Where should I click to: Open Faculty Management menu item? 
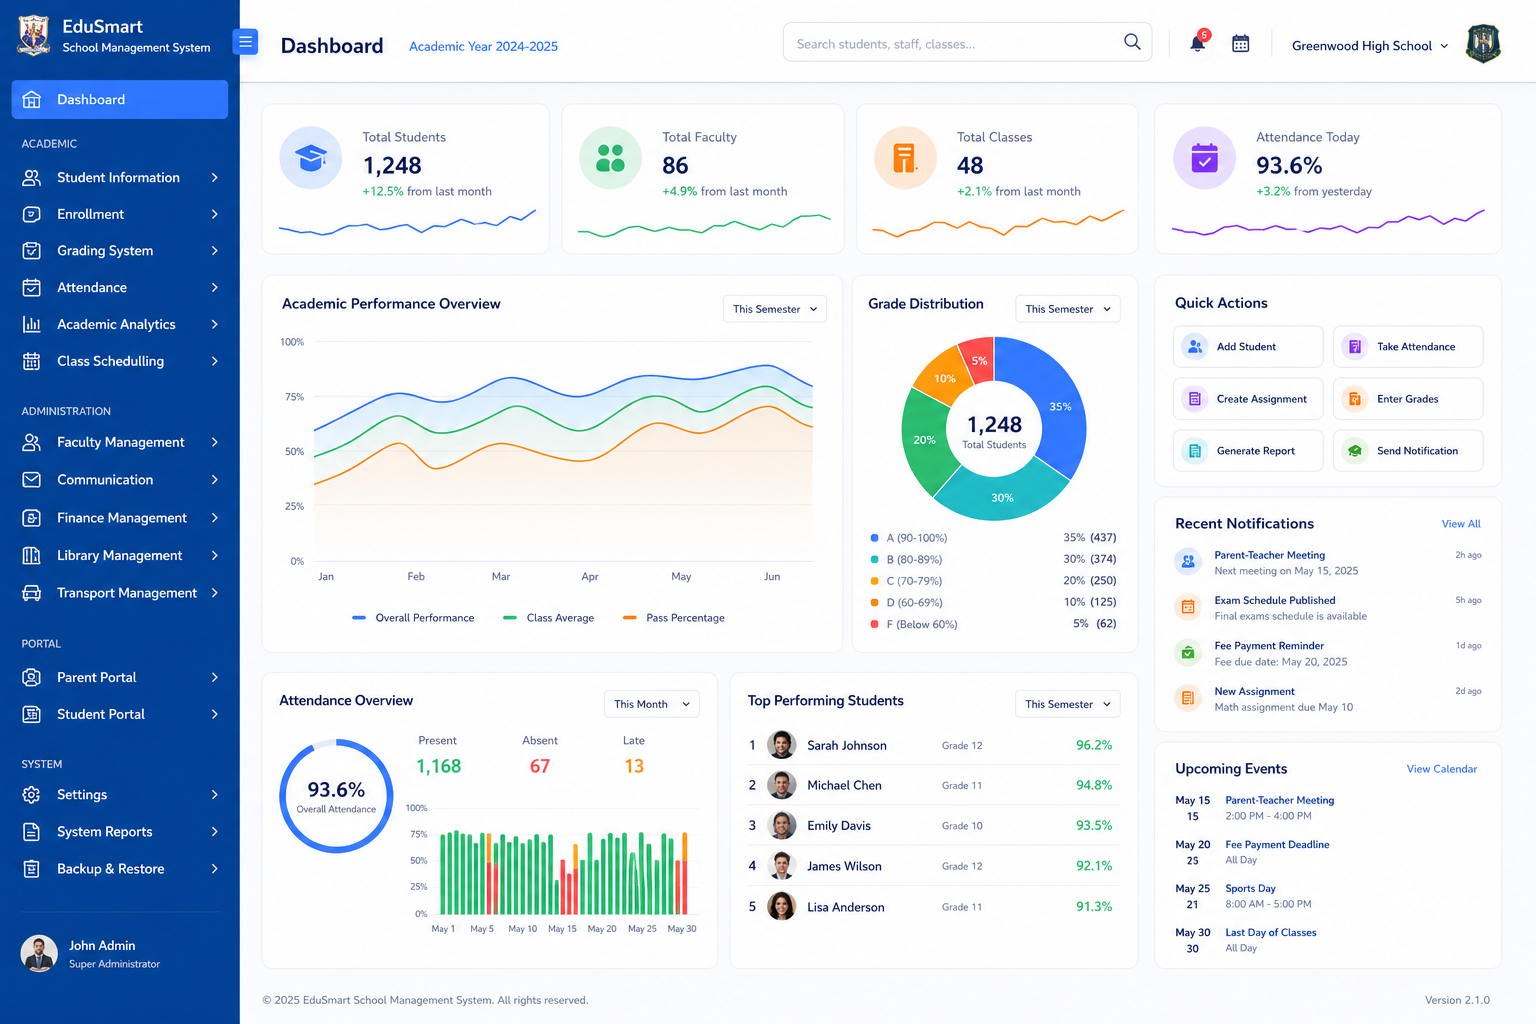[120, 442]
